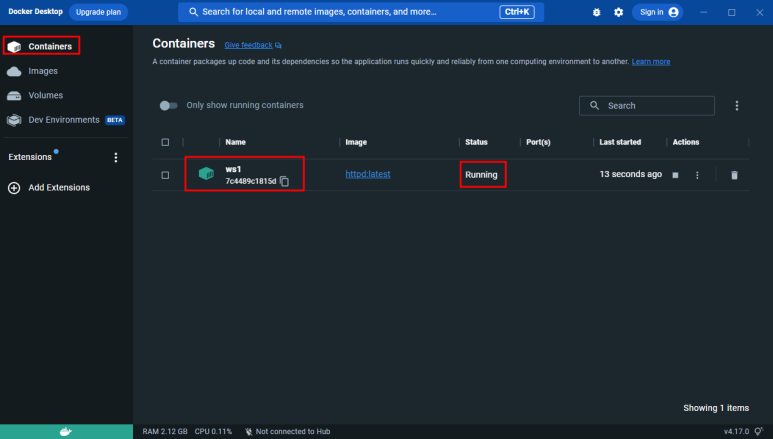Click the Volumes drive icon
Screen dimensions: 773x439
coord(14,96)
